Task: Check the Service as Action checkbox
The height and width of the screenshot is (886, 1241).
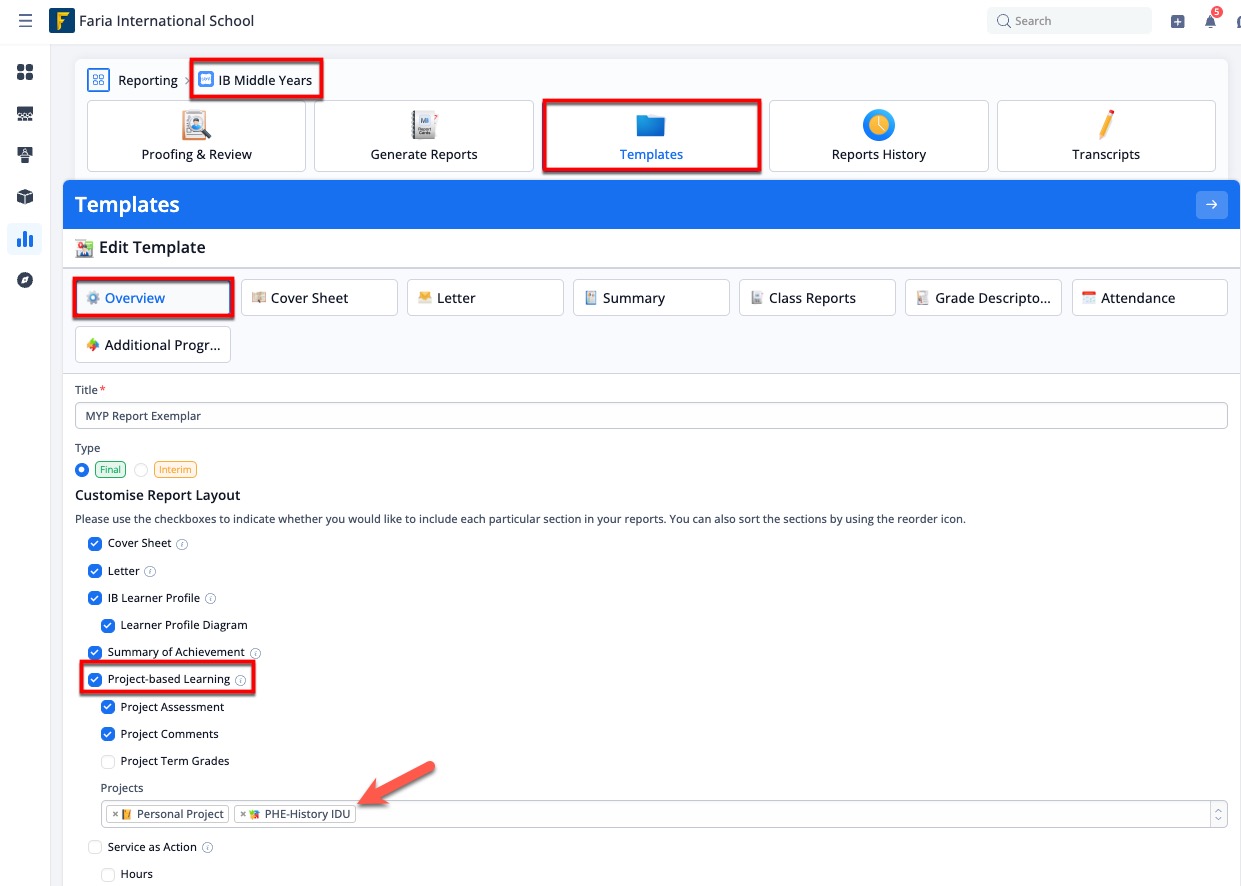Action: tap(95, 847)
